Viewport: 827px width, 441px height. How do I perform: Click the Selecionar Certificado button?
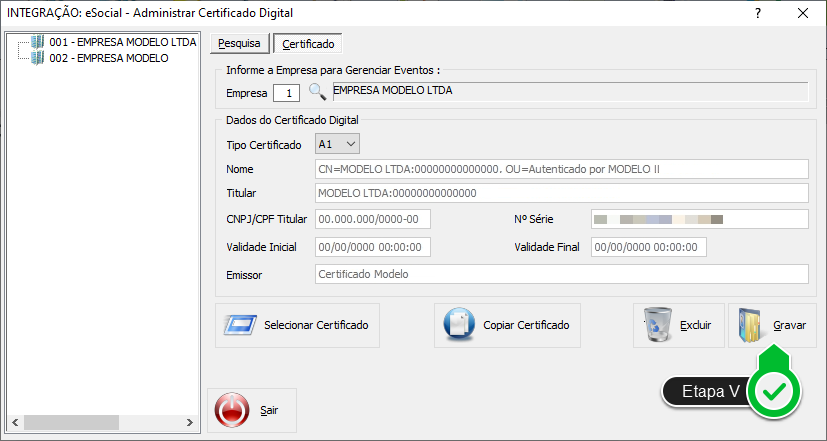pyautogui.click(x=298, y=325)
